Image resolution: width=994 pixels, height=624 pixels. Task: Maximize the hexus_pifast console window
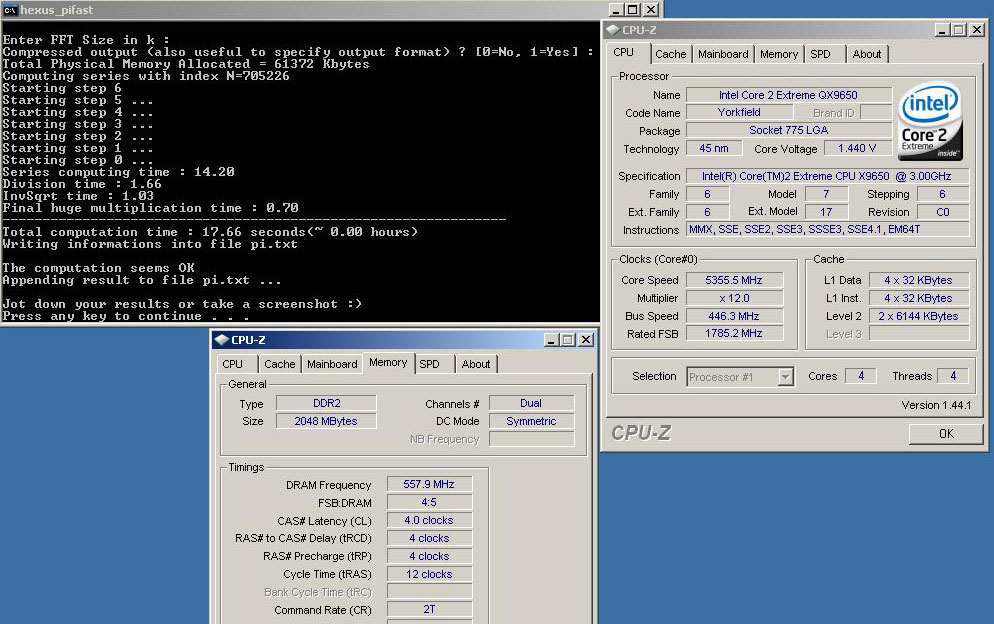point(633,10)
